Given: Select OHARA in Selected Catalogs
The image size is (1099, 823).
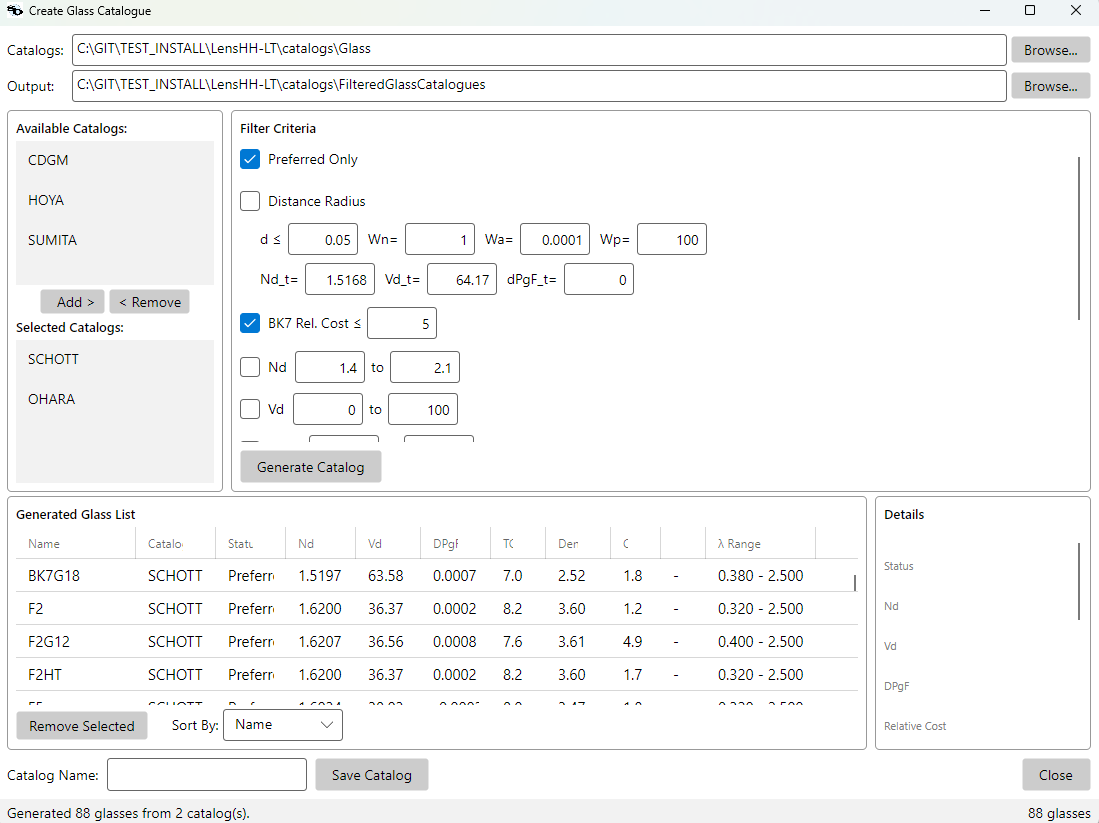Looking at the screenshot, I should [115, 400].
